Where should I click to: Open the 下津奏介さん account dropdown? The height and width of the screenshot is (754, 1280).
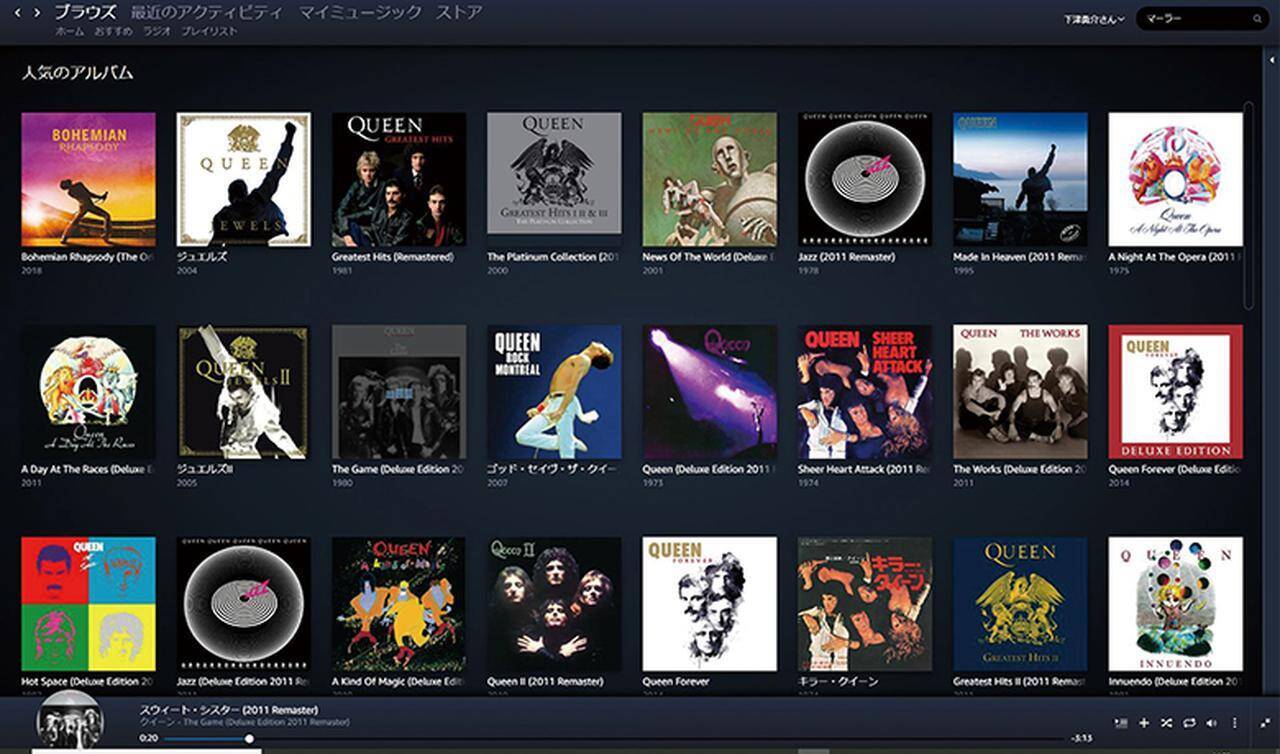[1094, 18]
